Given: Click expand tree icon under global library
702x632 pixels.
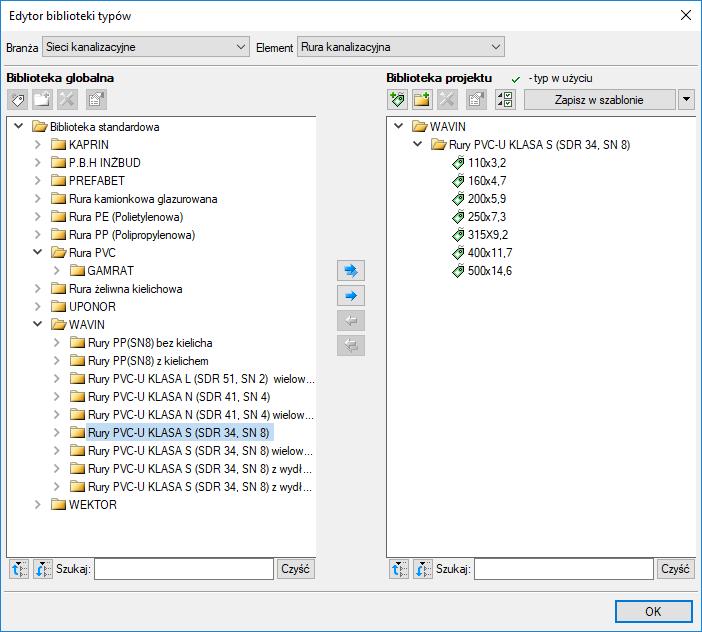Looking at the screenshot, I should (19, 569).
